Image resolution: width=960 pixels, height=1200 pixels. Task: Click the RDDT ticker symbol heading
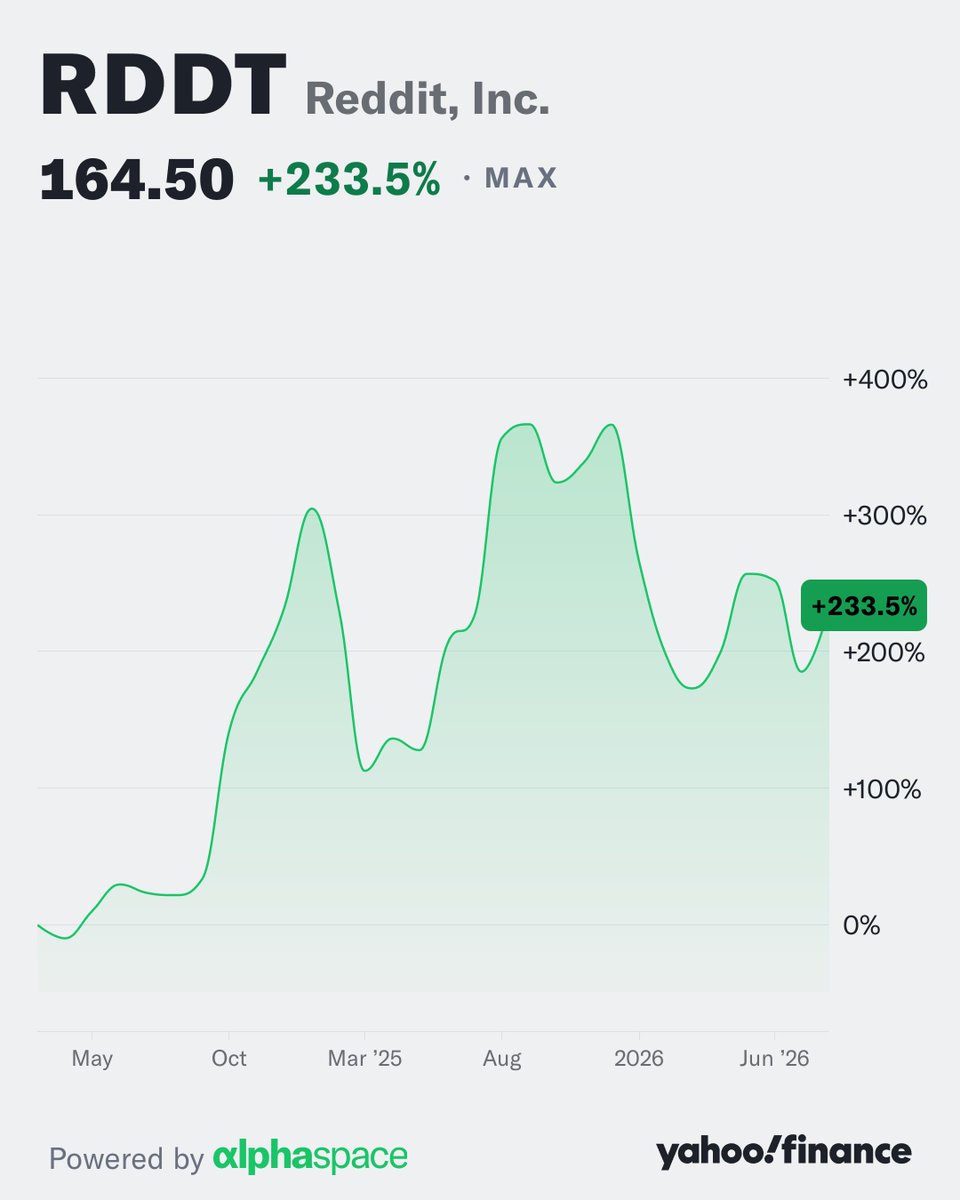(x=164, y=89)
